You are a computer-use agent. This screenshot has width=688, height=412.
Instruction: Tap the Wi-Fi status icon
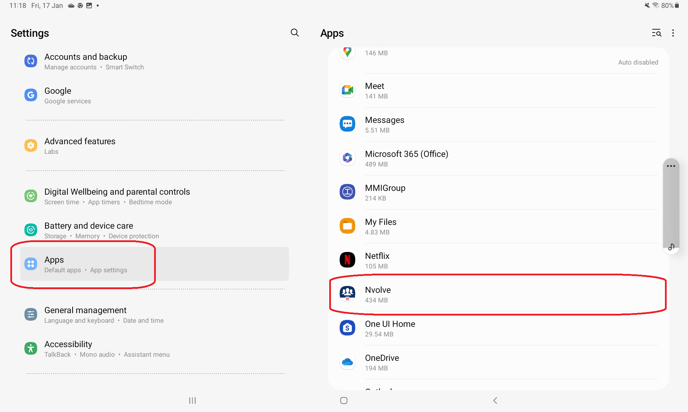656,5
